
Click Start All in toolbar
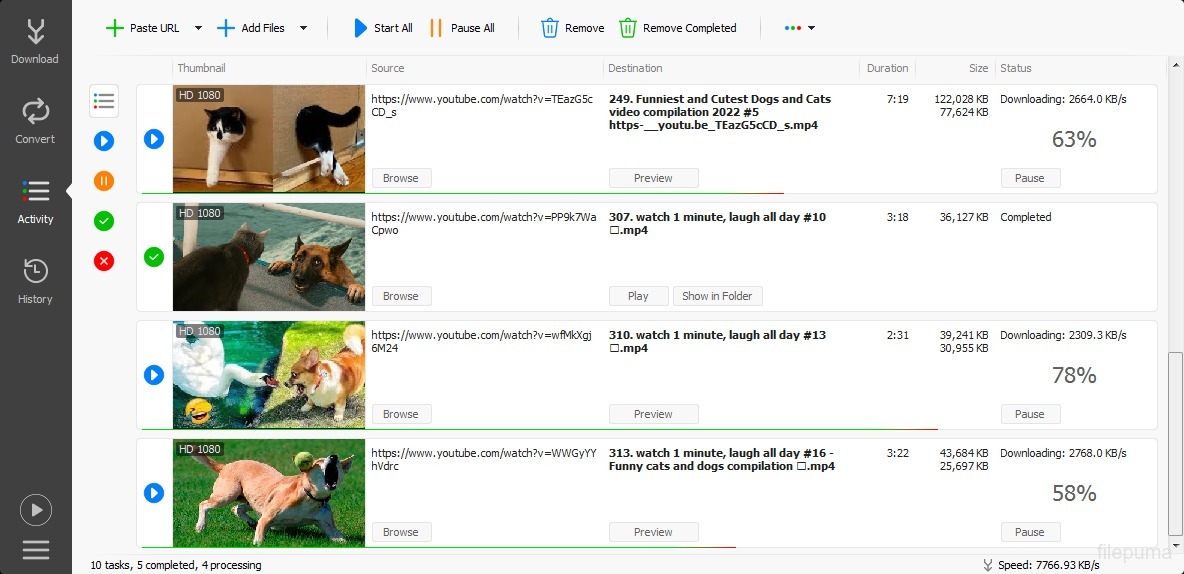[382, 28]
